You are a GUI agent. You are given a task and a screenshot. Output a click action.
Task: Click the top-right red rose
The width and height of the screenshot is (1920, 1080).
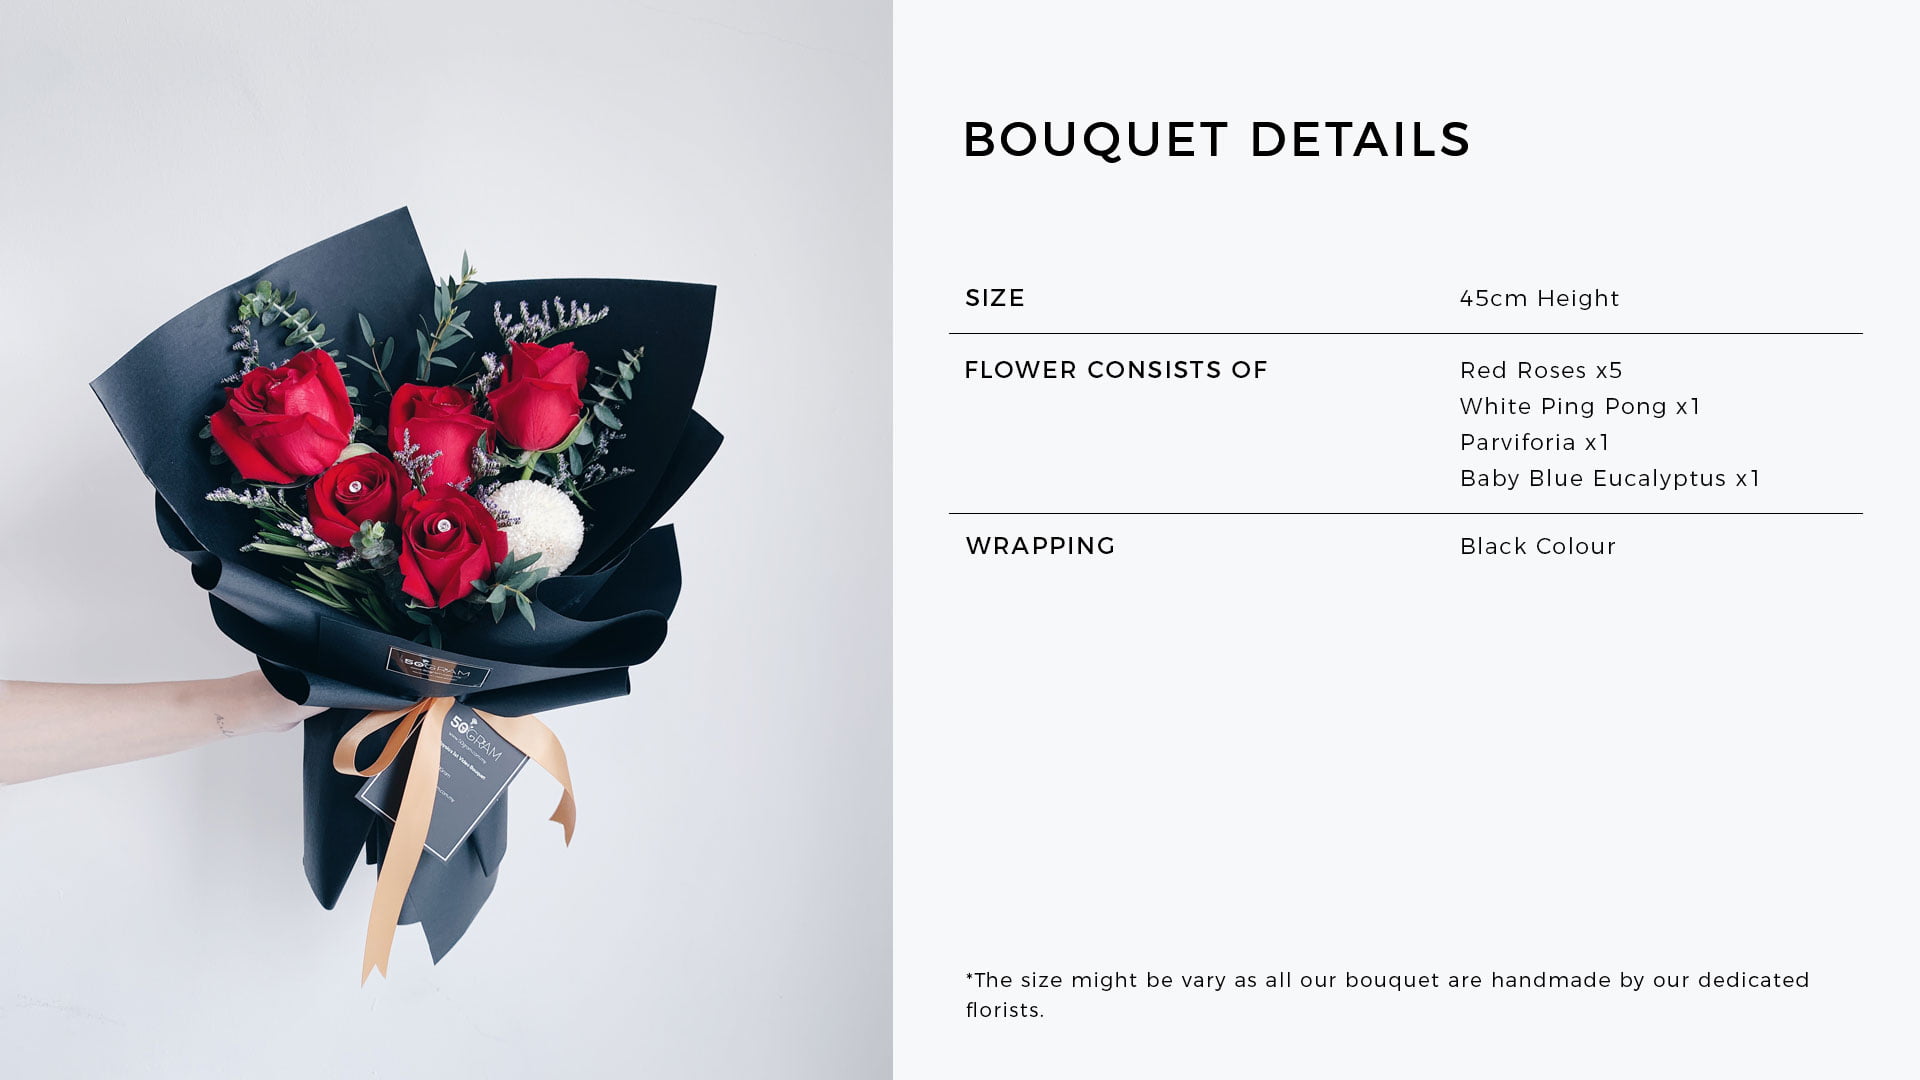(x=540, y=395)
